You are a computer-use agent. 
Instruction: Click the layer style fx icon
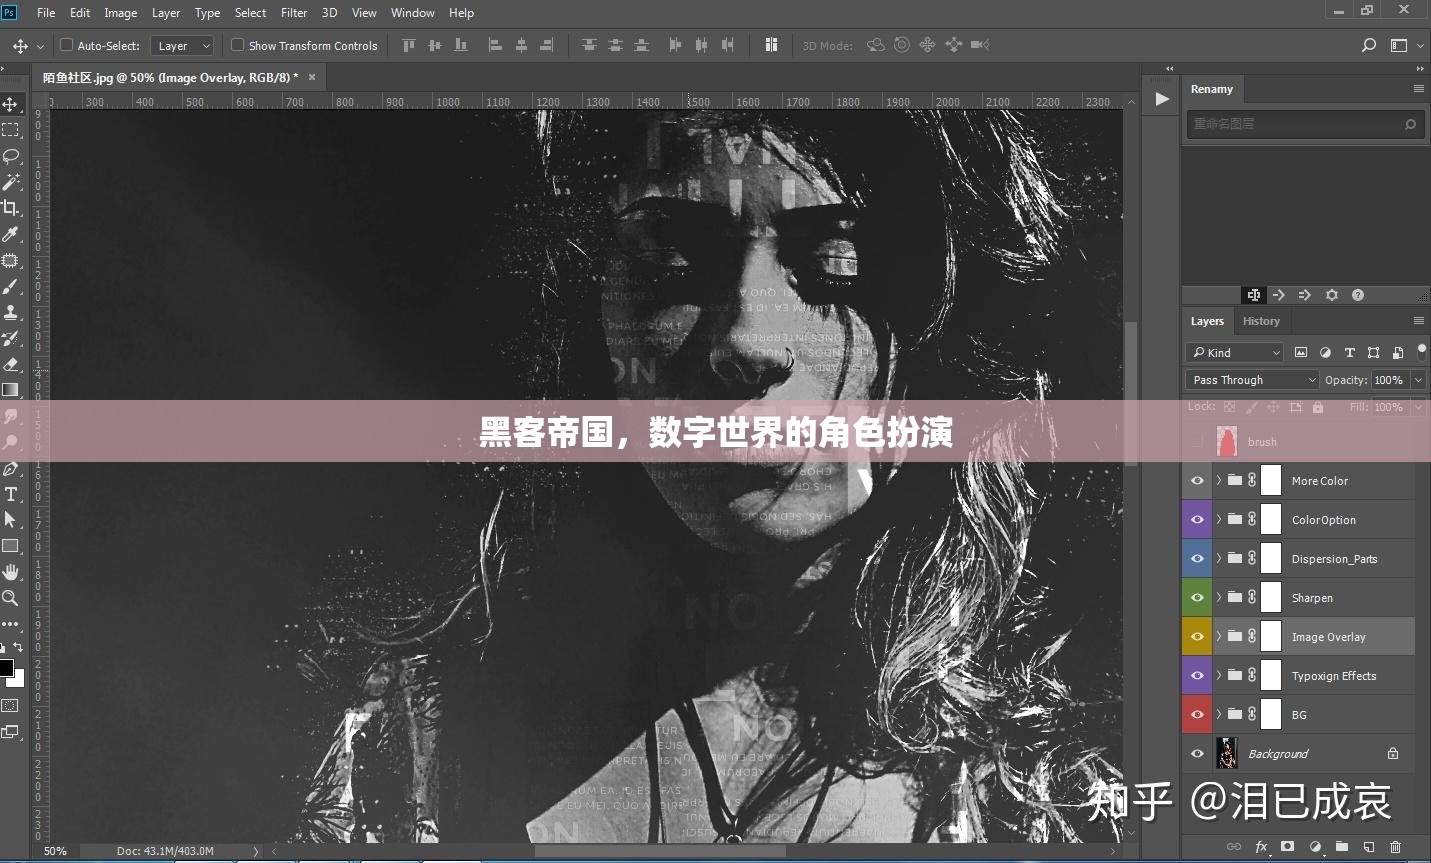1261,847
